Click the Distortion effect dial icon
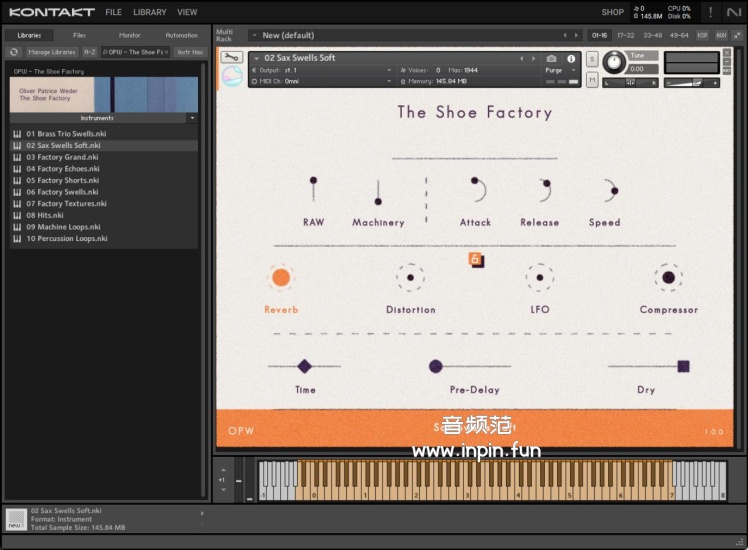 [410, 278]
